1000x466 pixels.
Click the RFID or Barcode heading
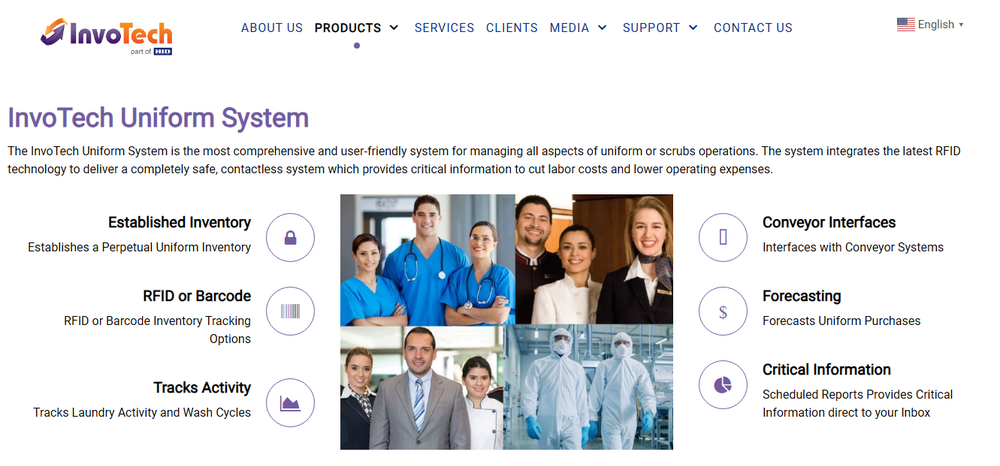197,296
